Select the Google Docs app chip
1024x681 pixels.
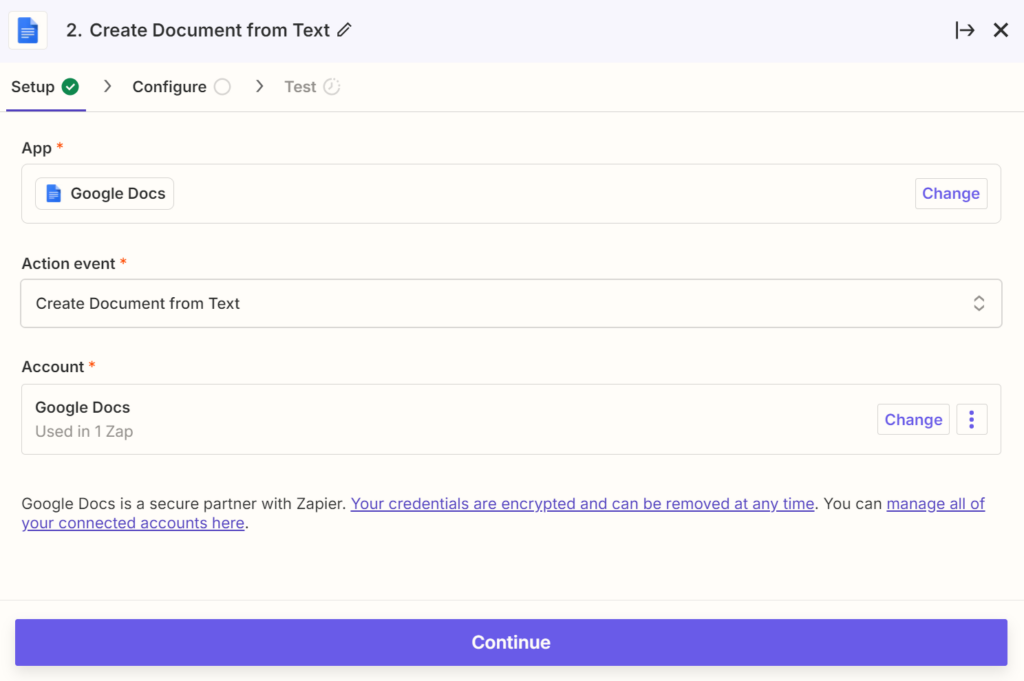coord(104,193)
